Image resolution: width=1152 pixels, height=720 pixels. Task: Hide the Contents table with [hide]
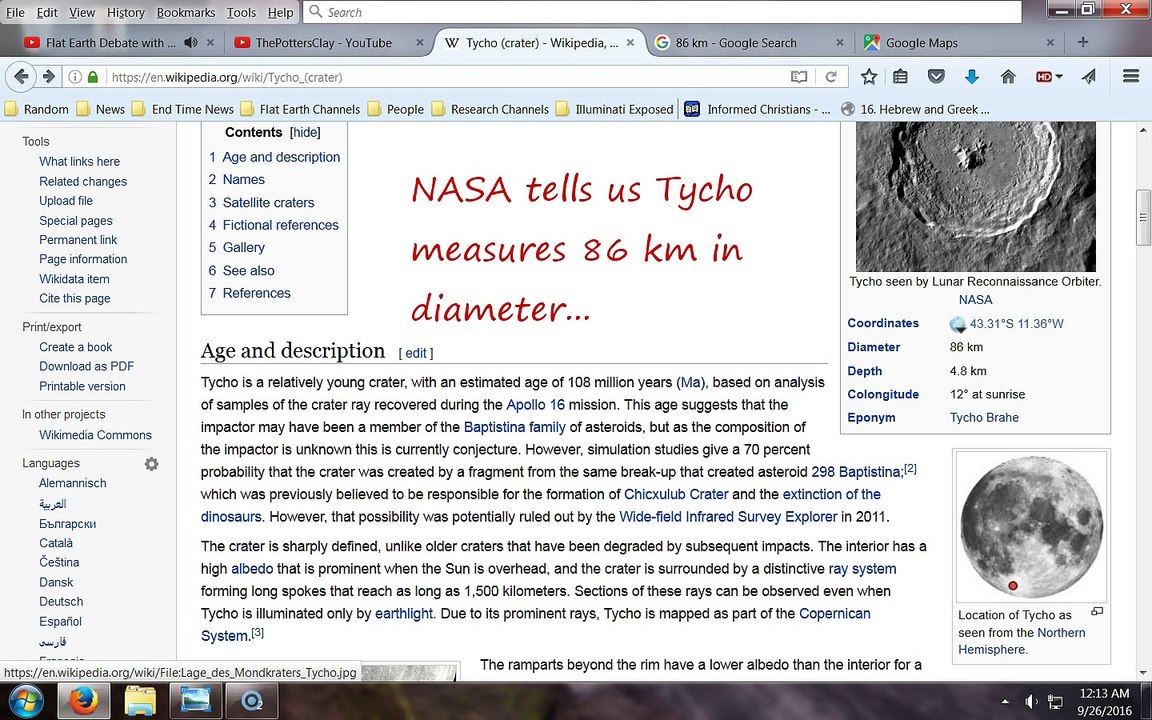click(x=305, y=132)
